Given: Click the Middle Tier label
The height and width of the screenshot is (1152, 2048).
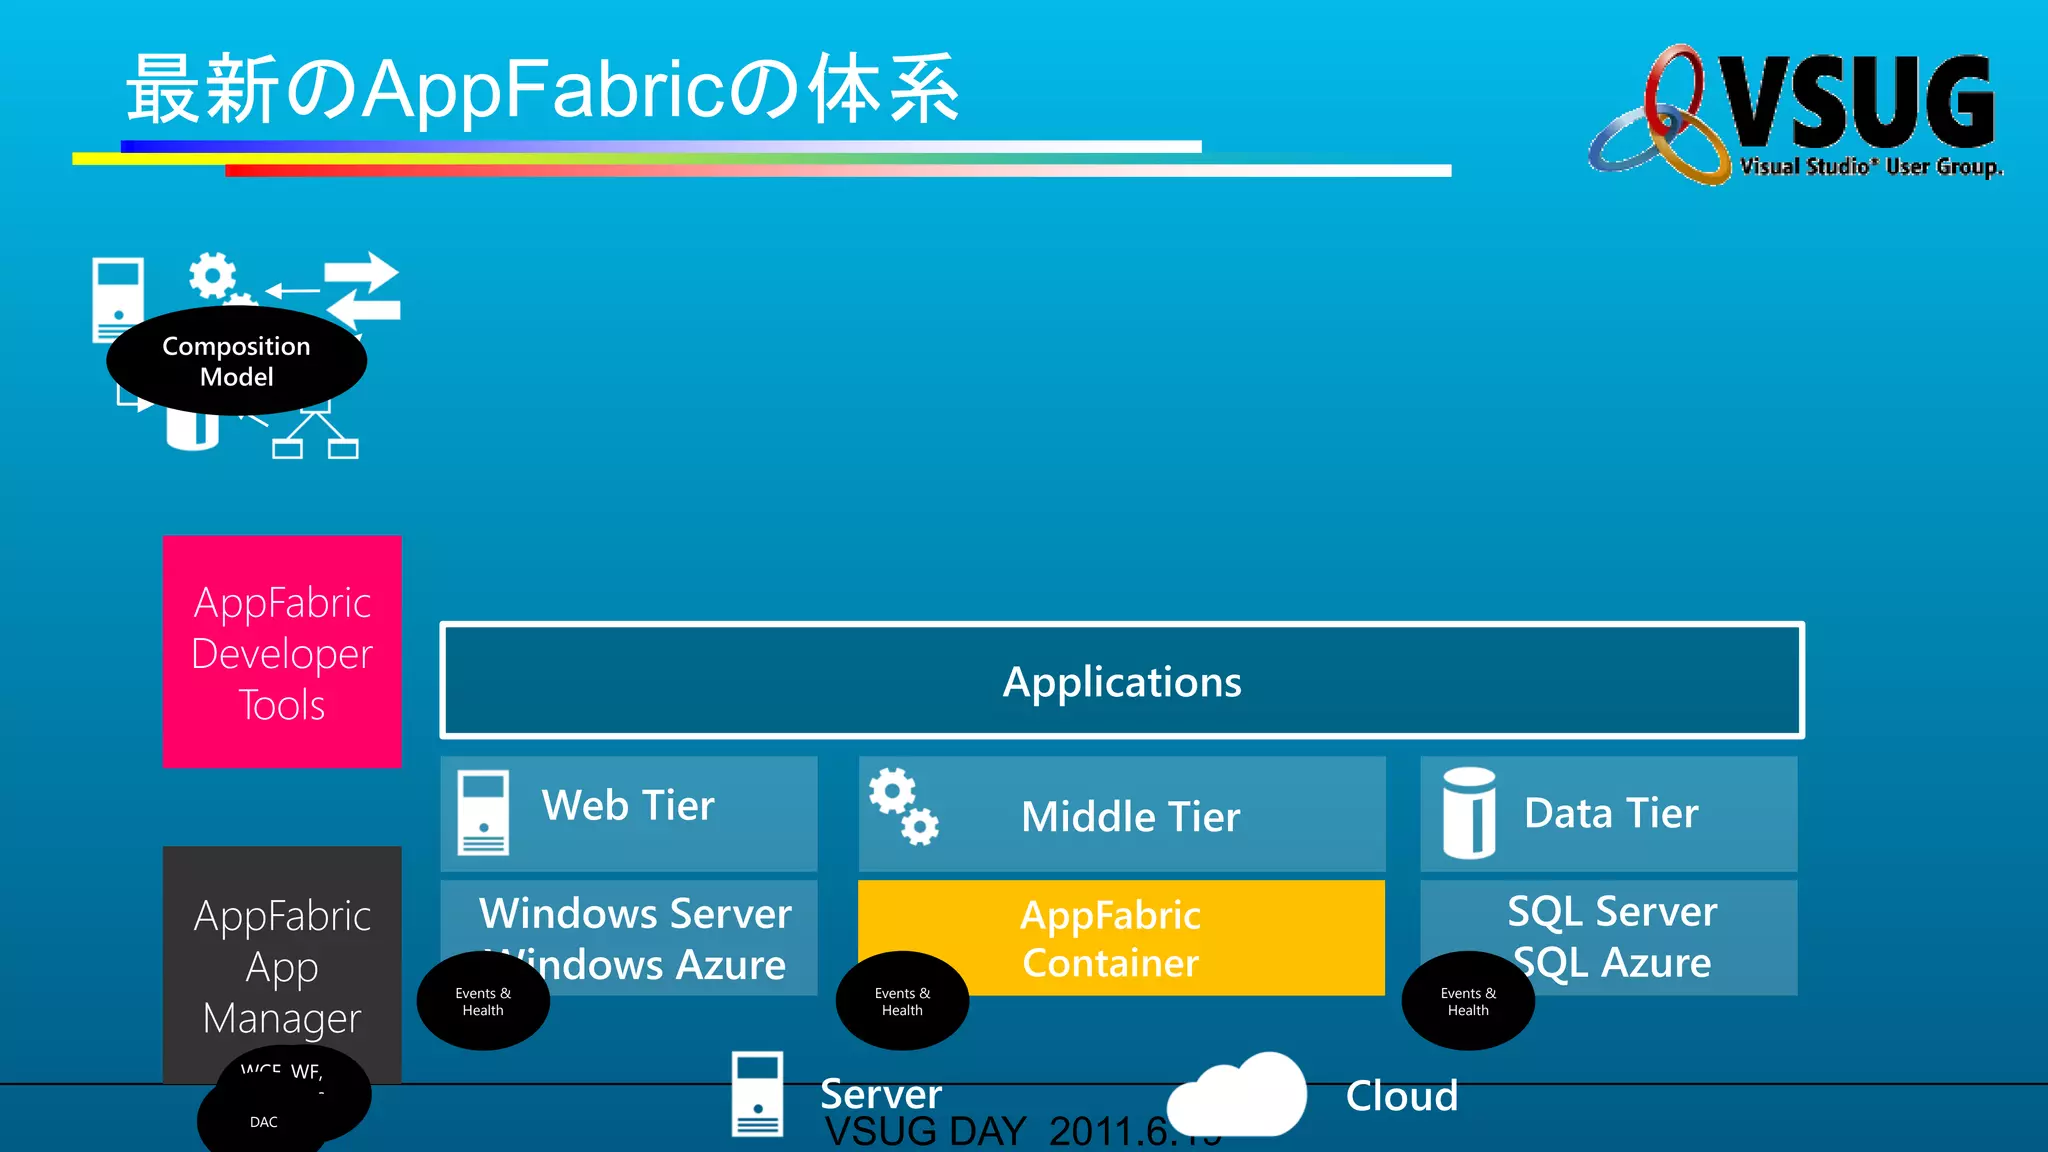Looking at the screenshot, I should click(1130, 817).
